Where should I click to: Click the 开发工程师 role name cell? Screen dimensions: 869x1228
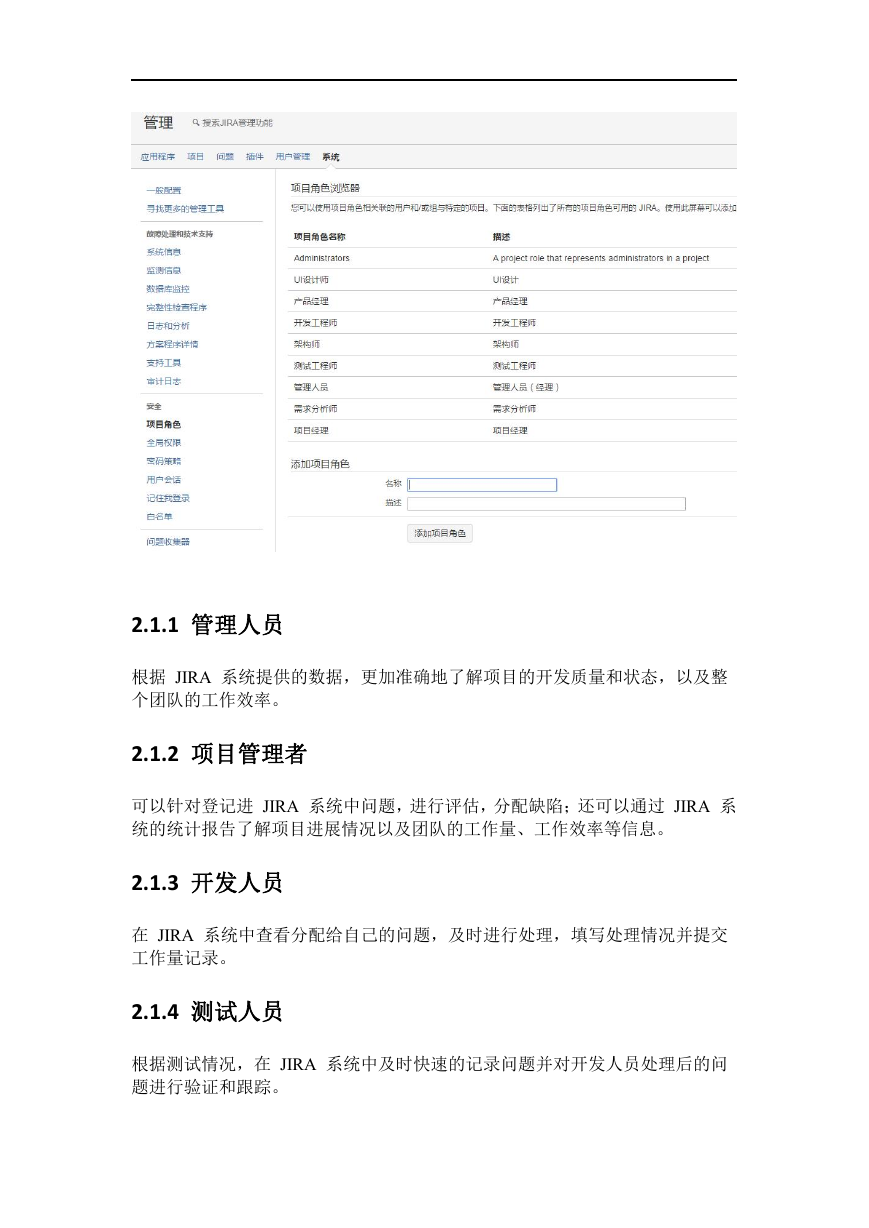pos(315,323)
